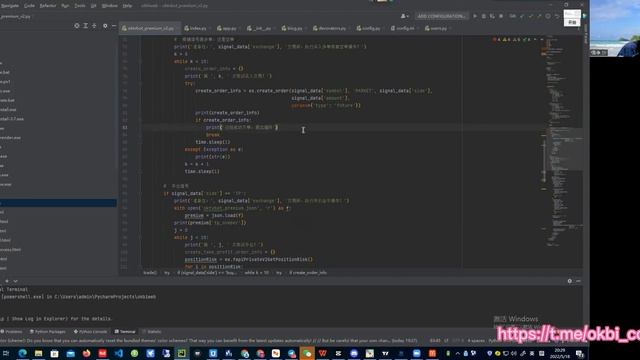640x360 pixels.
Task: Open Microsoft Edge from taskbar
Action: [22, 353]
